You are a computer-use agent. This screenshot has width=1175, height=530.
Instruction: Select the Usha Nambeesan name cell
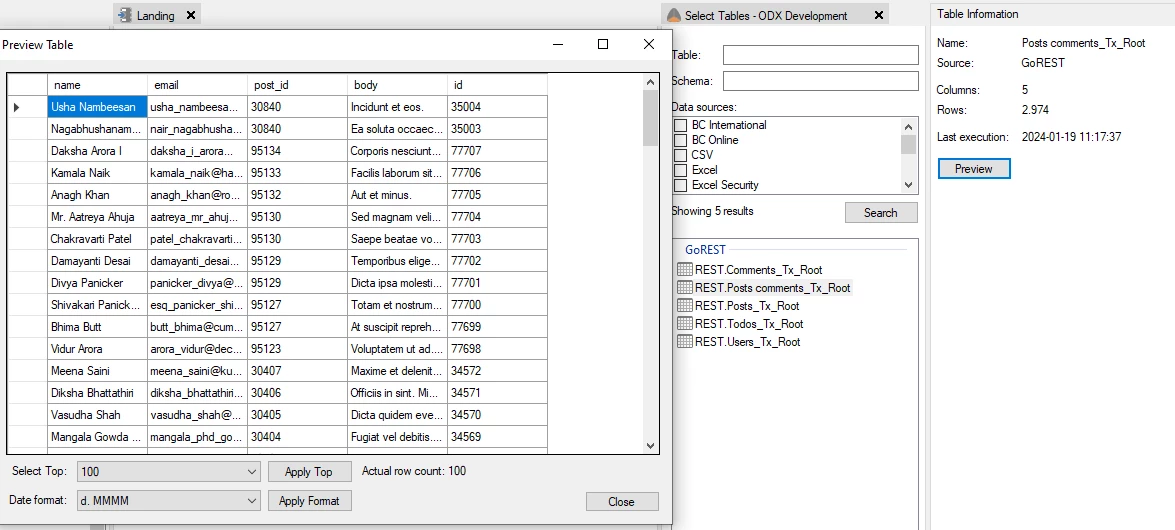[x=97, y=107]
